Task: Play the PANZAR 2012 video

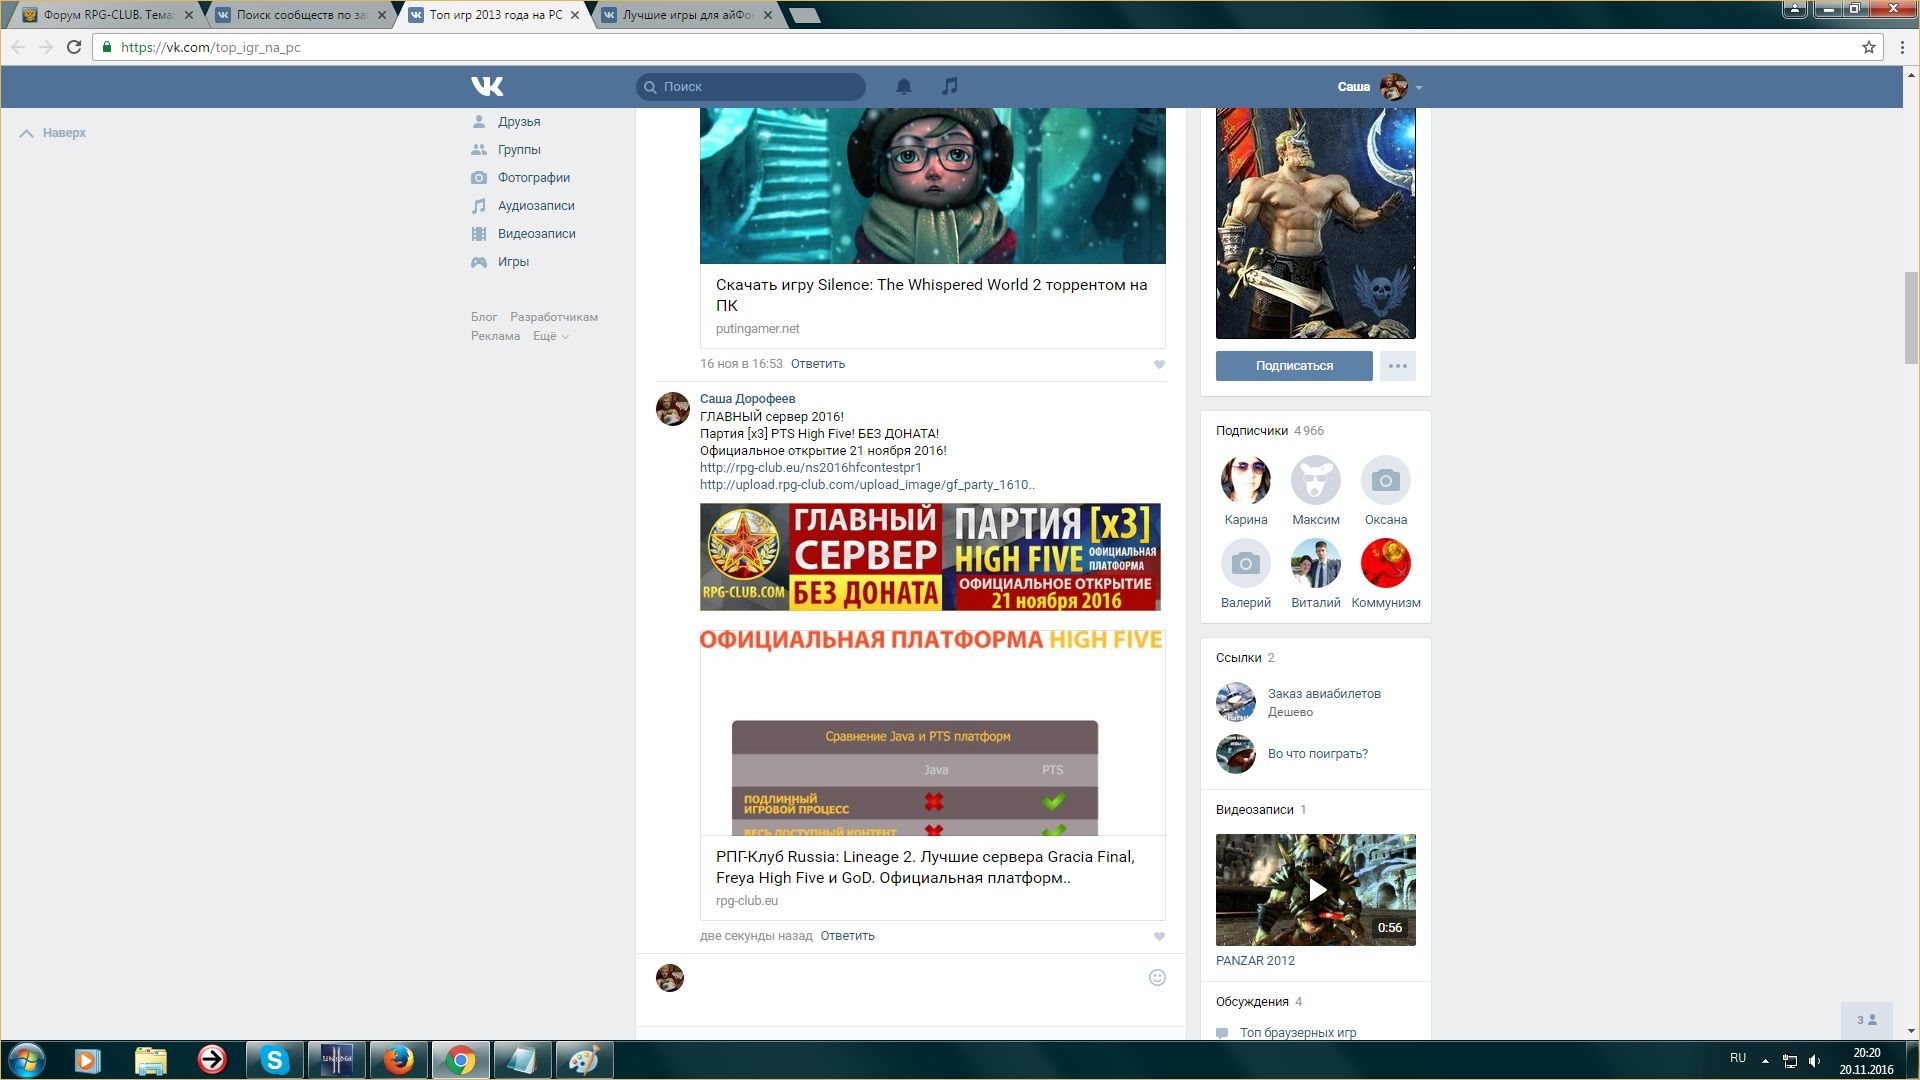Action: tap(1316, 889)
